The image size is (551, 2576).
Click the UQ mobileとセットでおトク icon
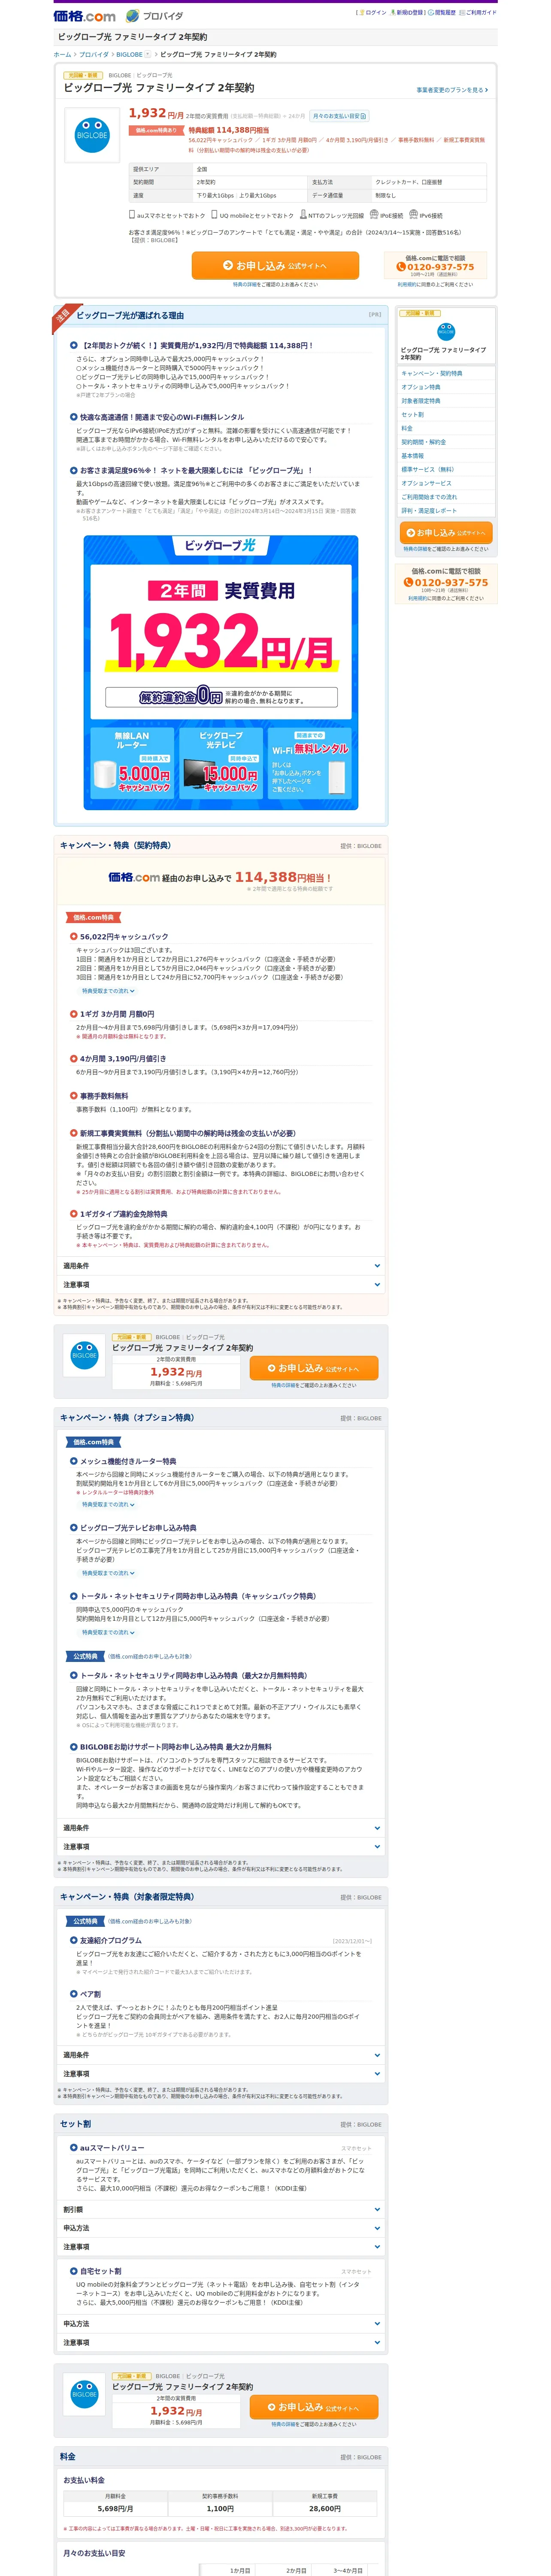[x=214, y=214]
